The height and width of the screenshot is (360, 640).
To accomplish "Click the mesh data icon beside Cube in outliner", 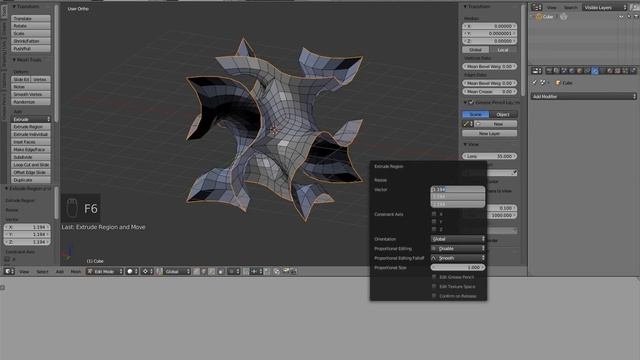I will [x=564, y=17].
